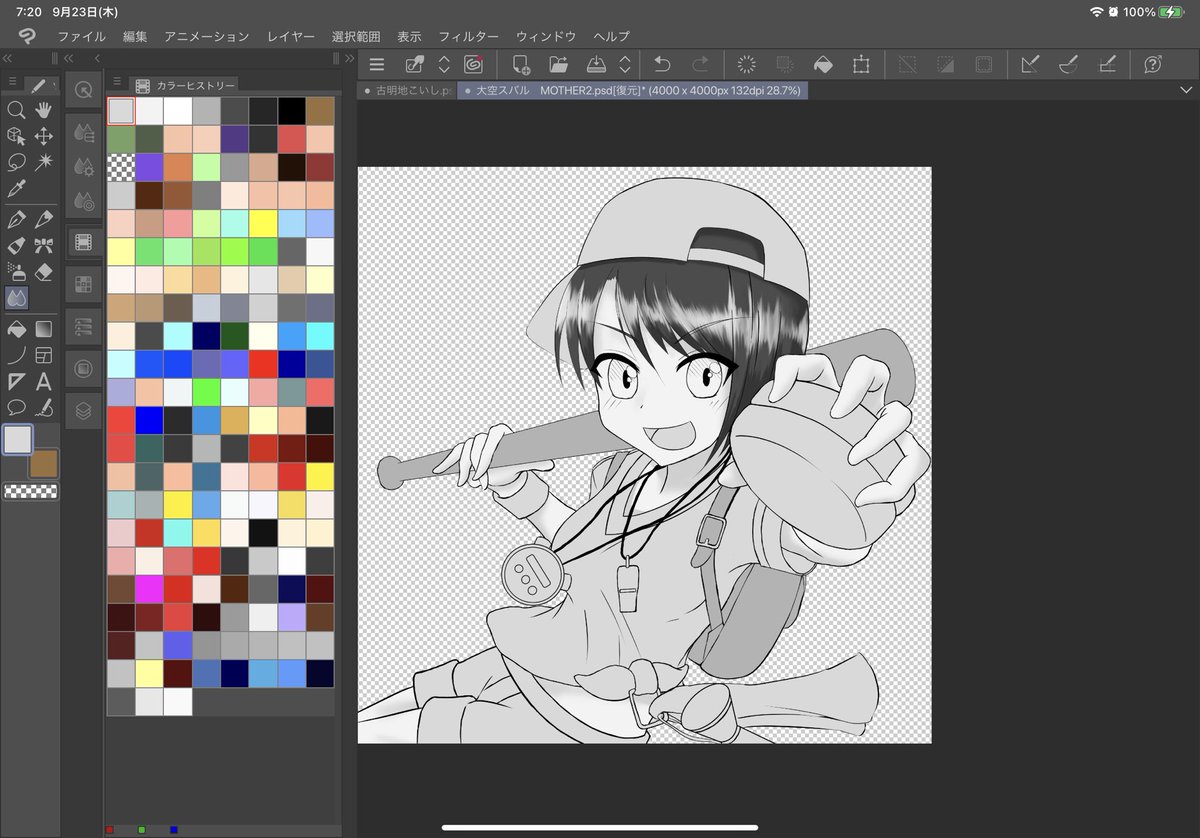This screenshot has height=838, width=1200.
Task: Open the アニメーション menu
Action: [x=207, y=36]
